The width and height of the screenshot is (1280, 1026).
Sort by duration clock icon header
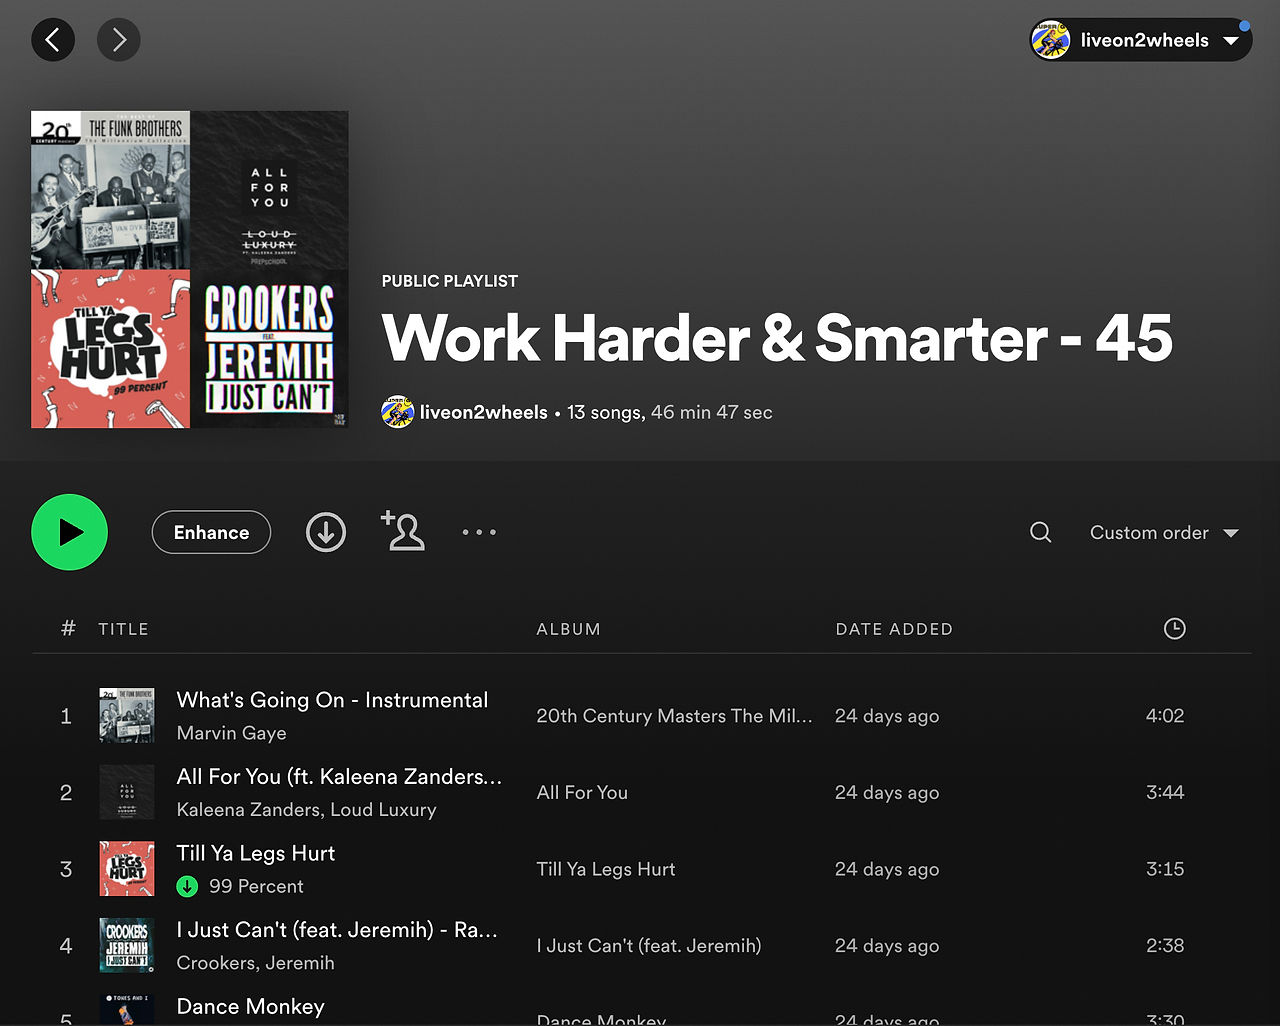pyautogui.click(x=1175, y=628)
